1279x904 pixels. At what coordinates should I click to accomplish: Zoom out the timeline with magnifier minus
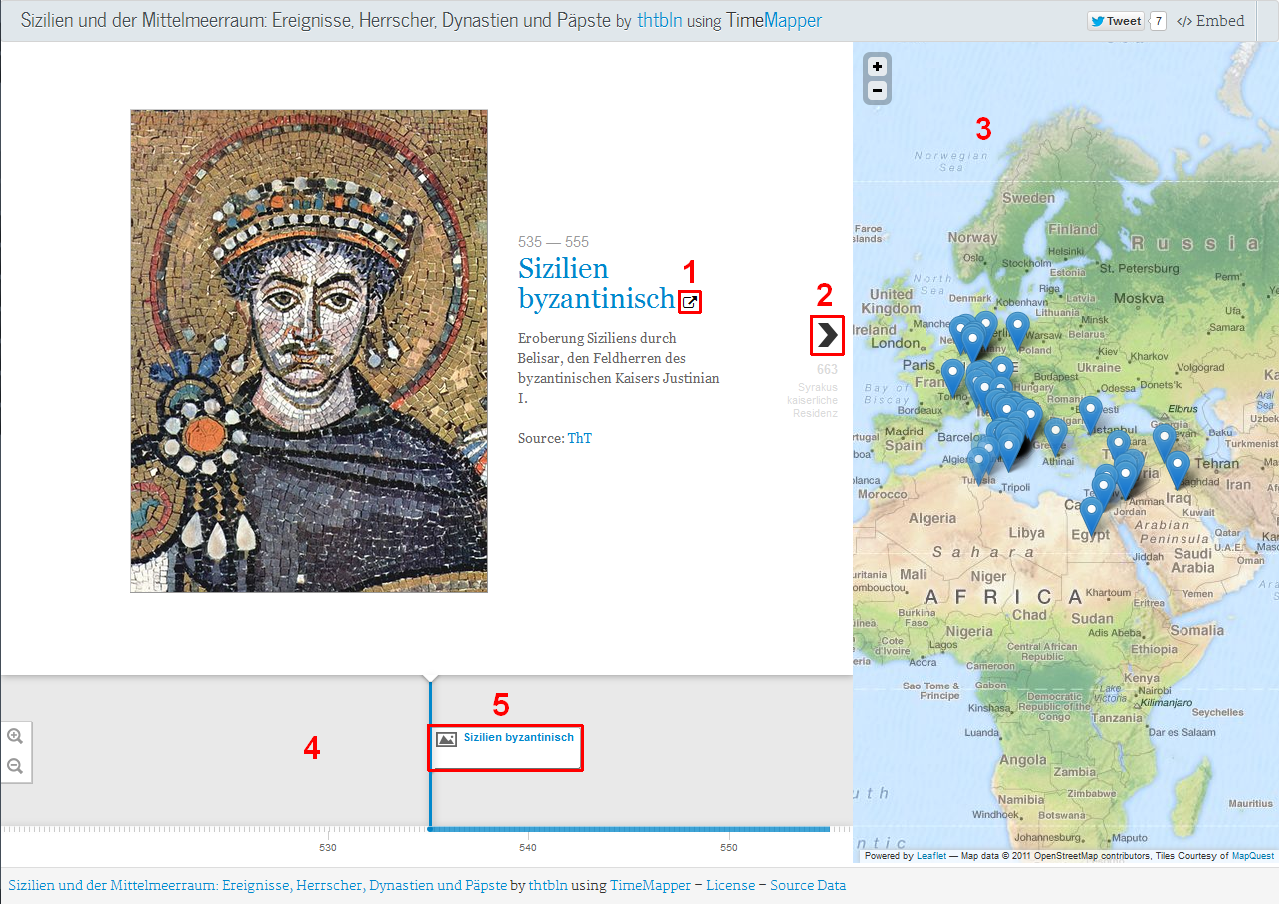click(15, 767)
